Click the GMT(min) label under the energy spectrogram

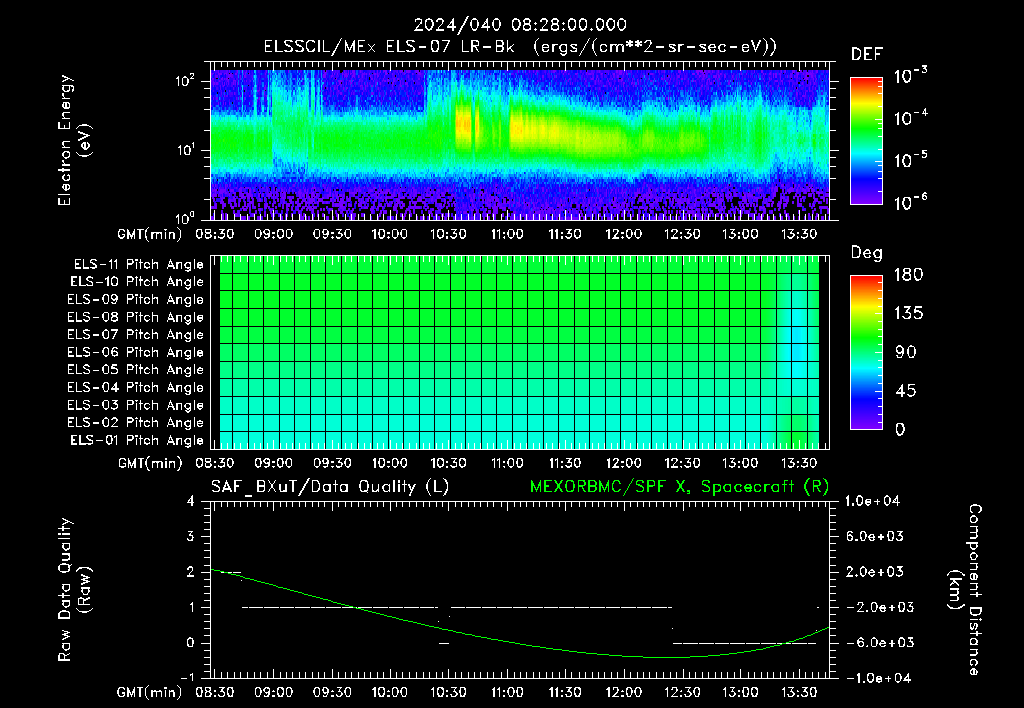pyautogui.click(x=149, y=234)
